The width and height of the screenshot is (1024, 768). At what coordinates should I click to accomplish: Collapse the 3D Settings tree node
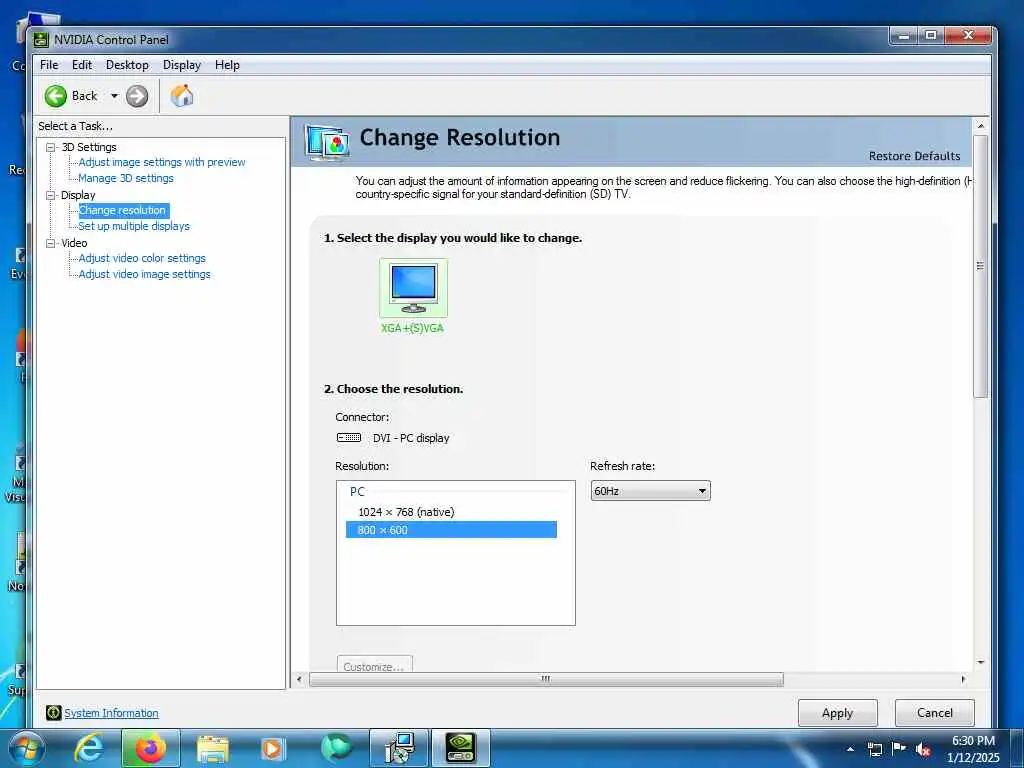coord(50,147)
